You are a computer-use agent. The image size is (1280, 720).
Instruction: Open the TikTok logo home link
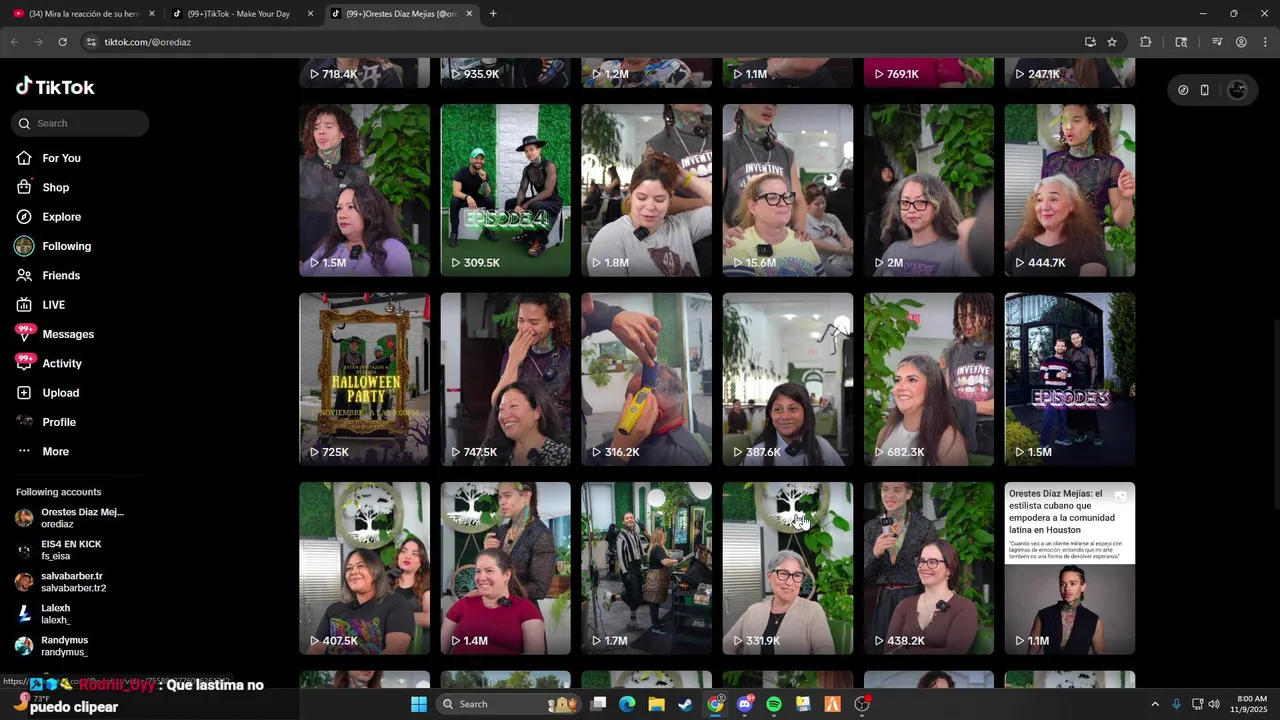coord(55,87)
